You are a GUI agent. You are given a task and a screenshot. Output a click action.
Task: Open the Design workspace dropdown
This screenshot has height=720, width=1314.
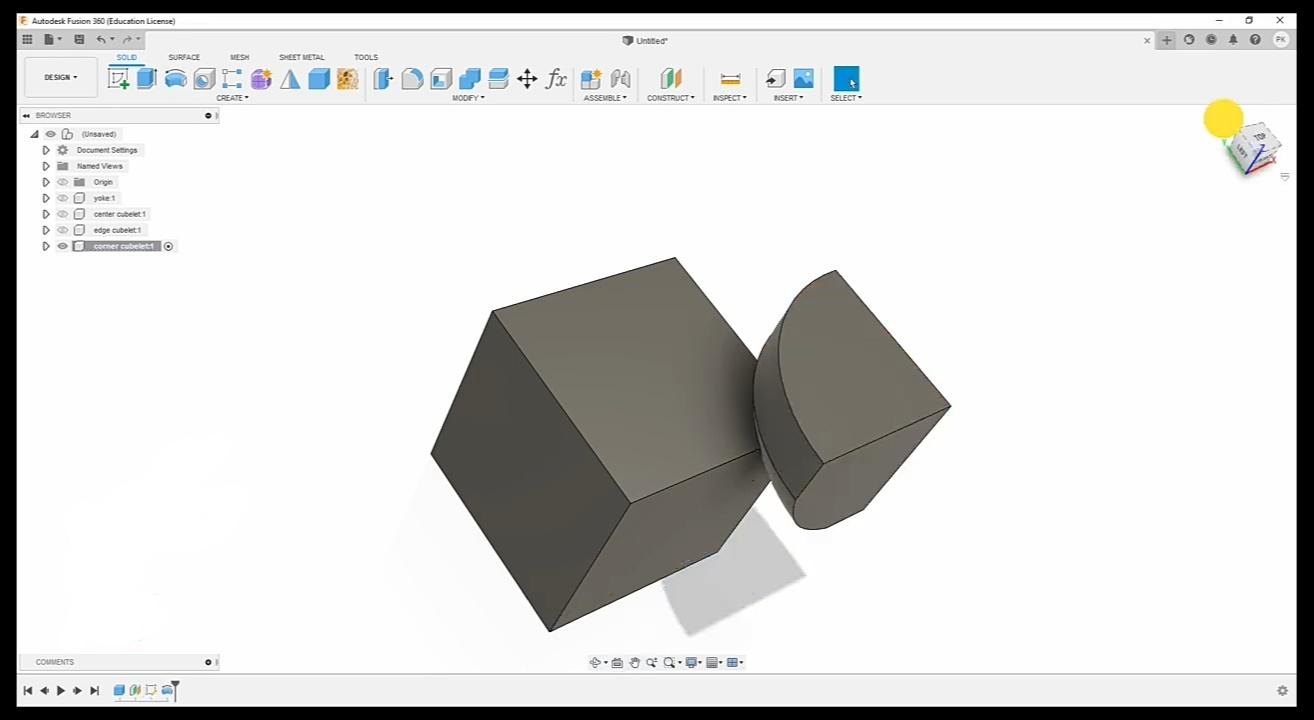pyautogui.click(x=61, y=77)
